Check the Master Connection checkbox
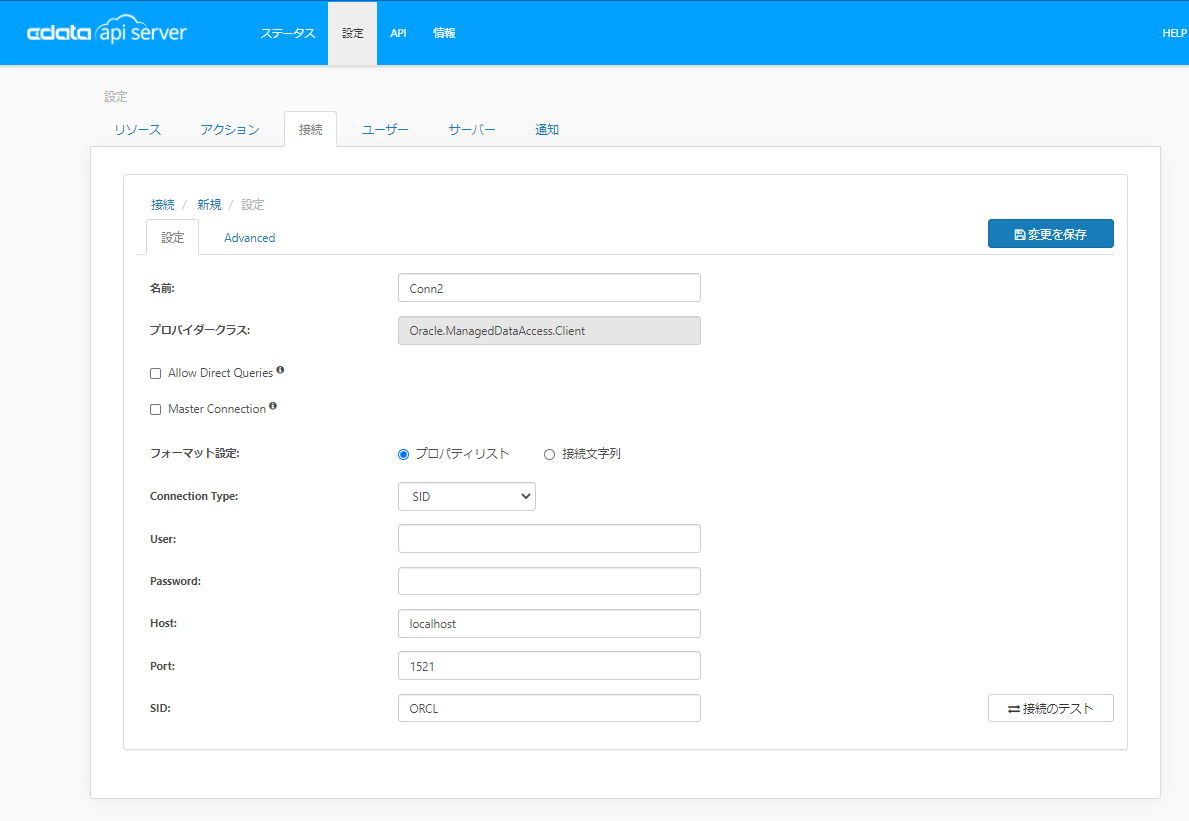 (x=155, y=409)
